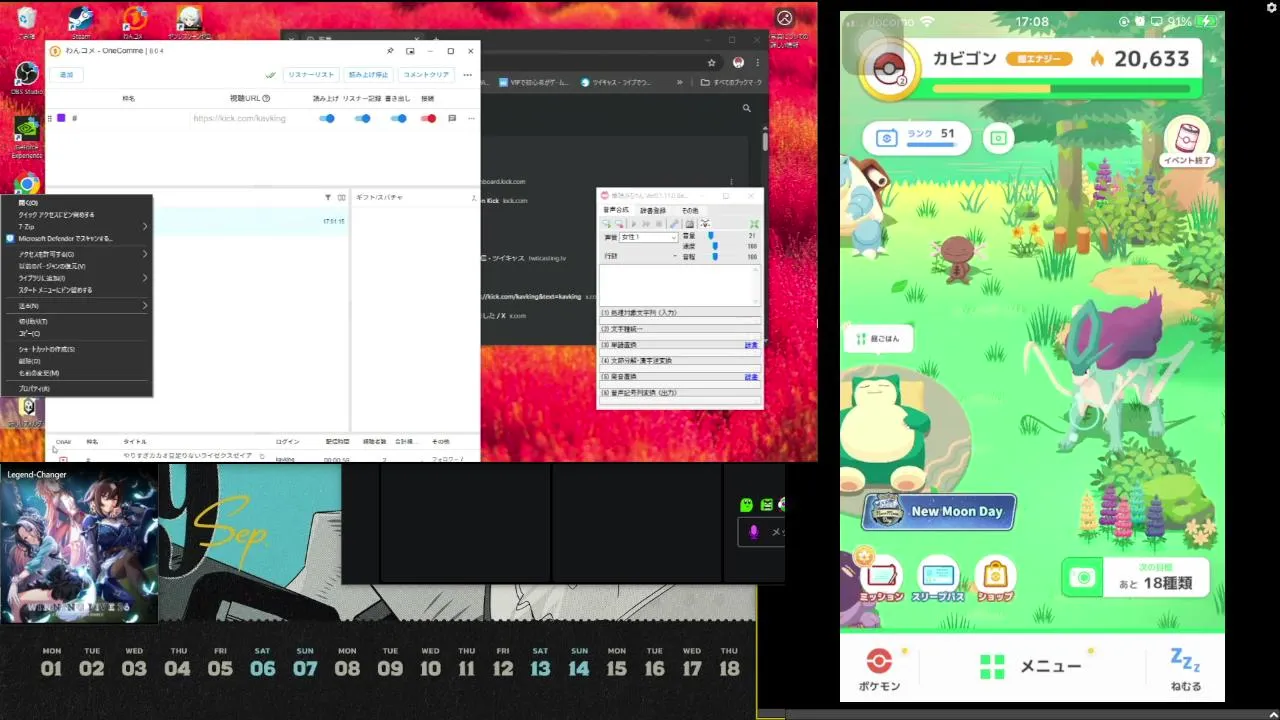1280x720 pixels.
Task: Select the purple color square of the frame
Action: [61, 118]
